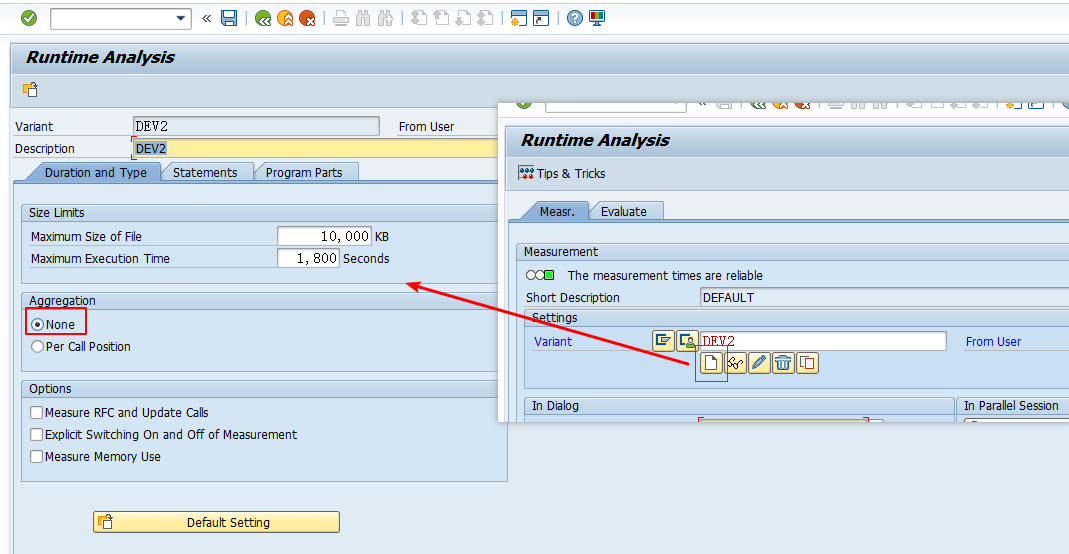
Task: Select Per Call Position radio button
Action: click(37, 346)
